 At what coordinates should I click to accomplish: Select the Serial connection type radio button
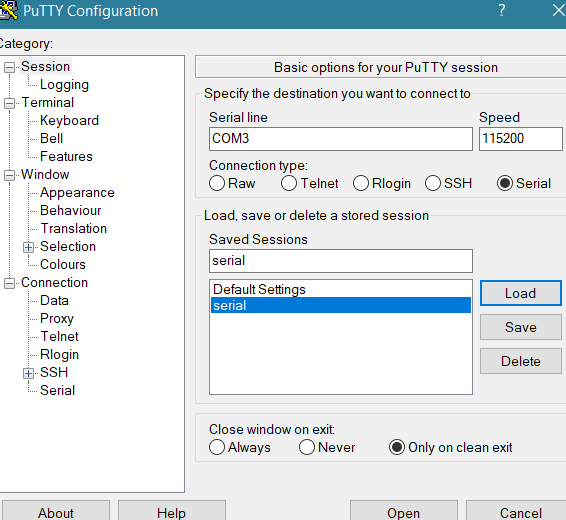coord(505,183)
